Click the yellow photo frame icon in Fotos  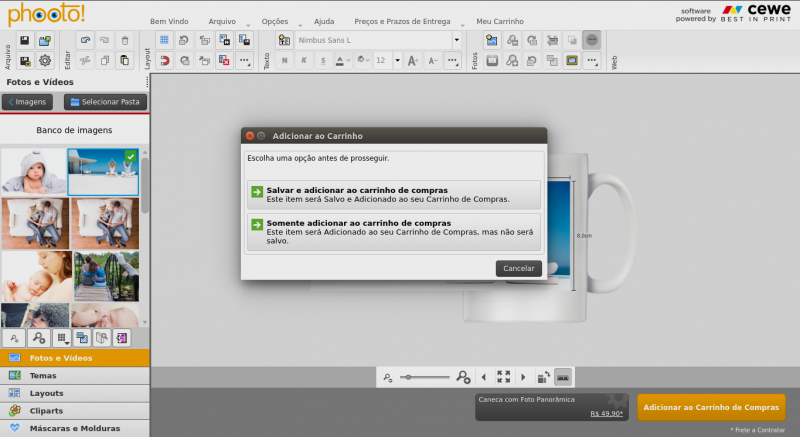(572, 61)
